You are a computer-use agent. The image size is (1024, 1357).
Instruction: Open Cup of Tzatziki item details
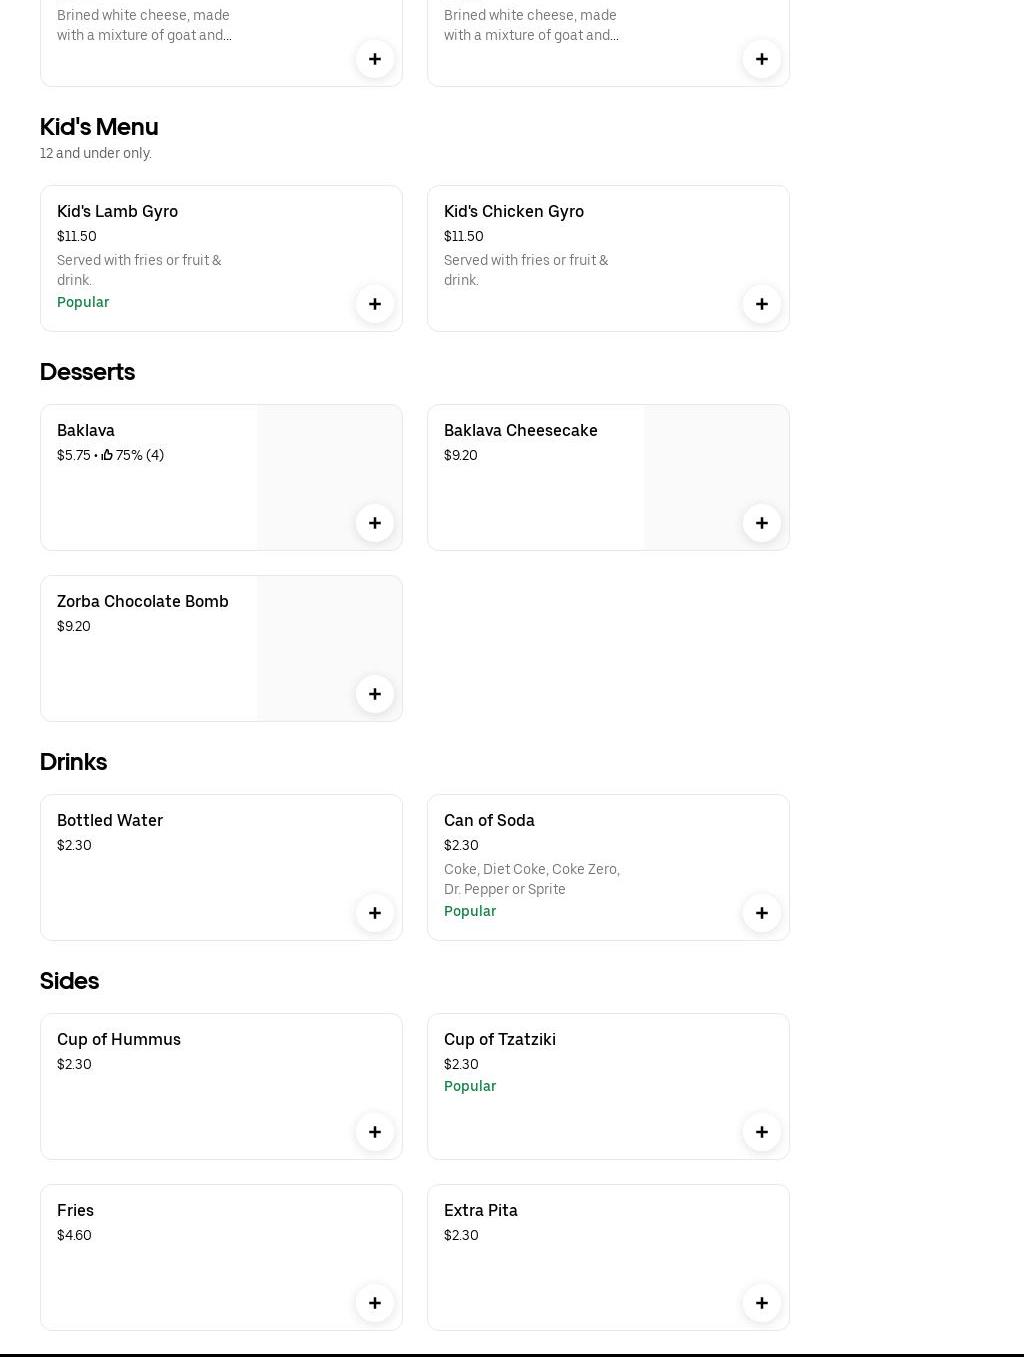click(x=499, y=1039)
